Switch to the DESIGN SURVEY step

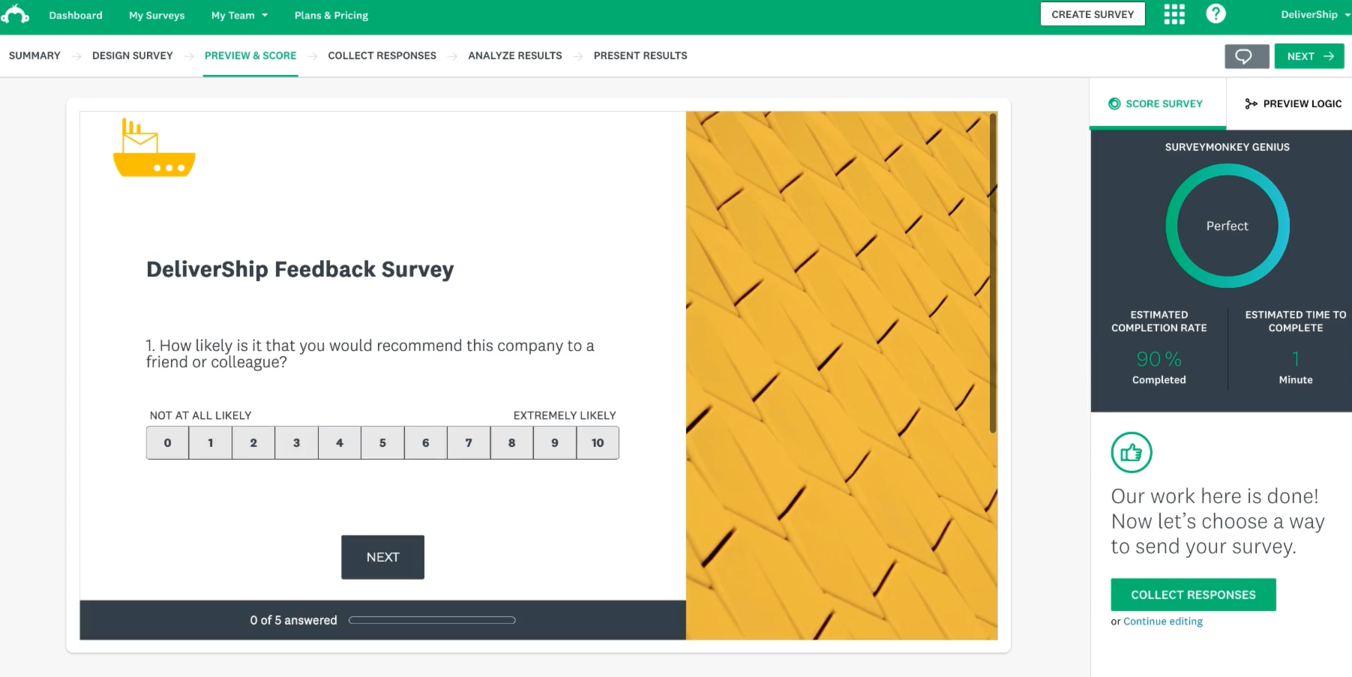point(132,56)
